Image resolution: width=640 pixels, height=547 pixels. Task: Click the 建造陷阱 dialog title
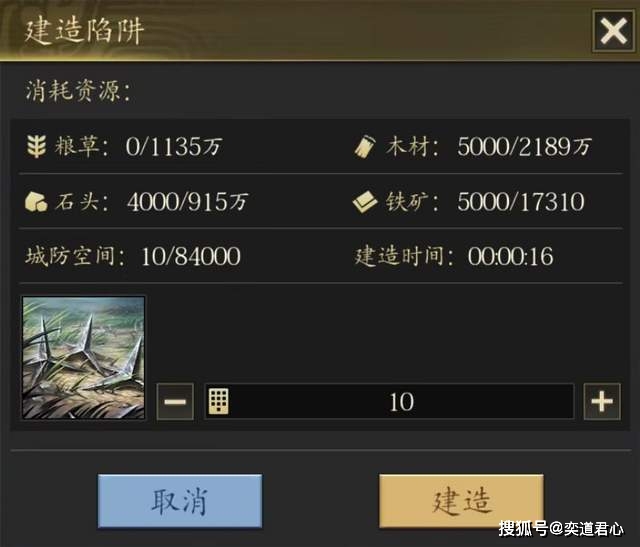pyautogui.click(x=84, y=30)
